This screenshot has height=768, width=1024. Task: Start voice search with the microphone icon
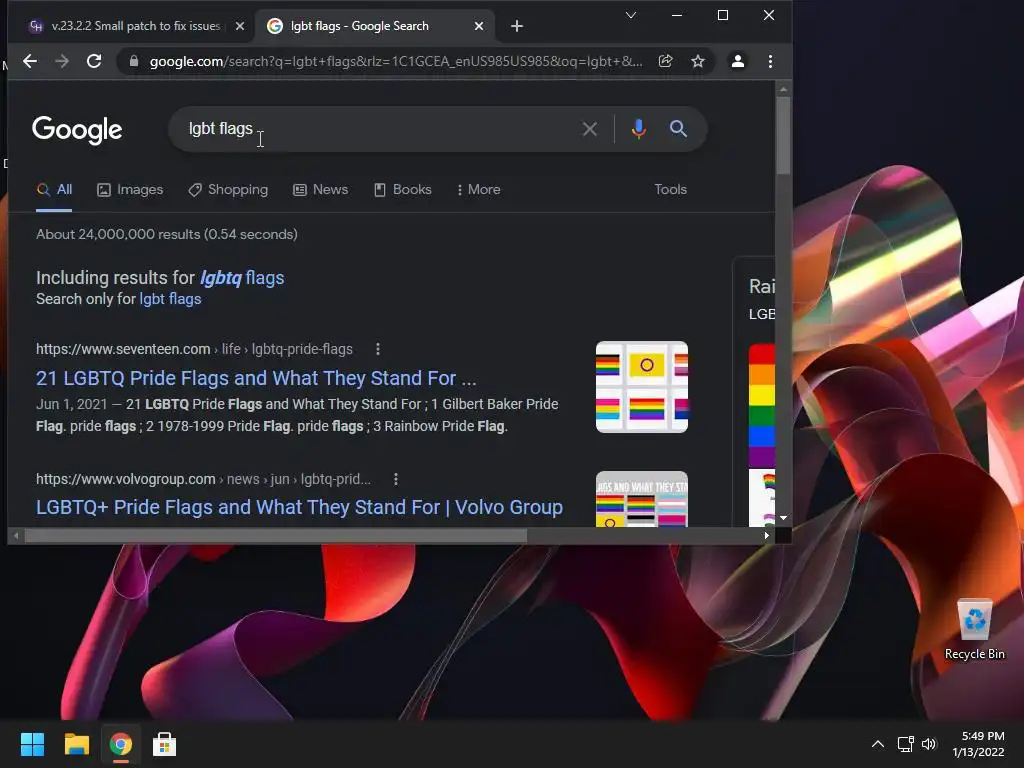[x=639, y=129]
